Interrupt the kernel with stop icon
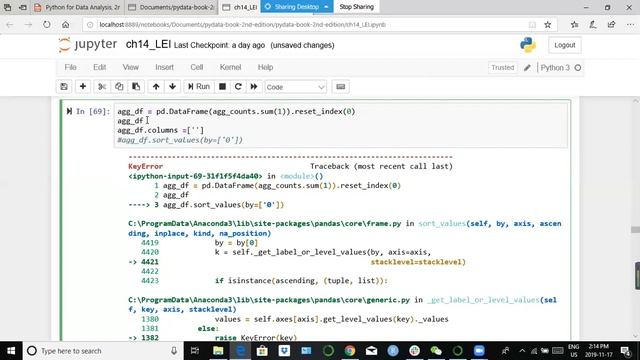This screenshot has width=640, height=360. (222, 87)
